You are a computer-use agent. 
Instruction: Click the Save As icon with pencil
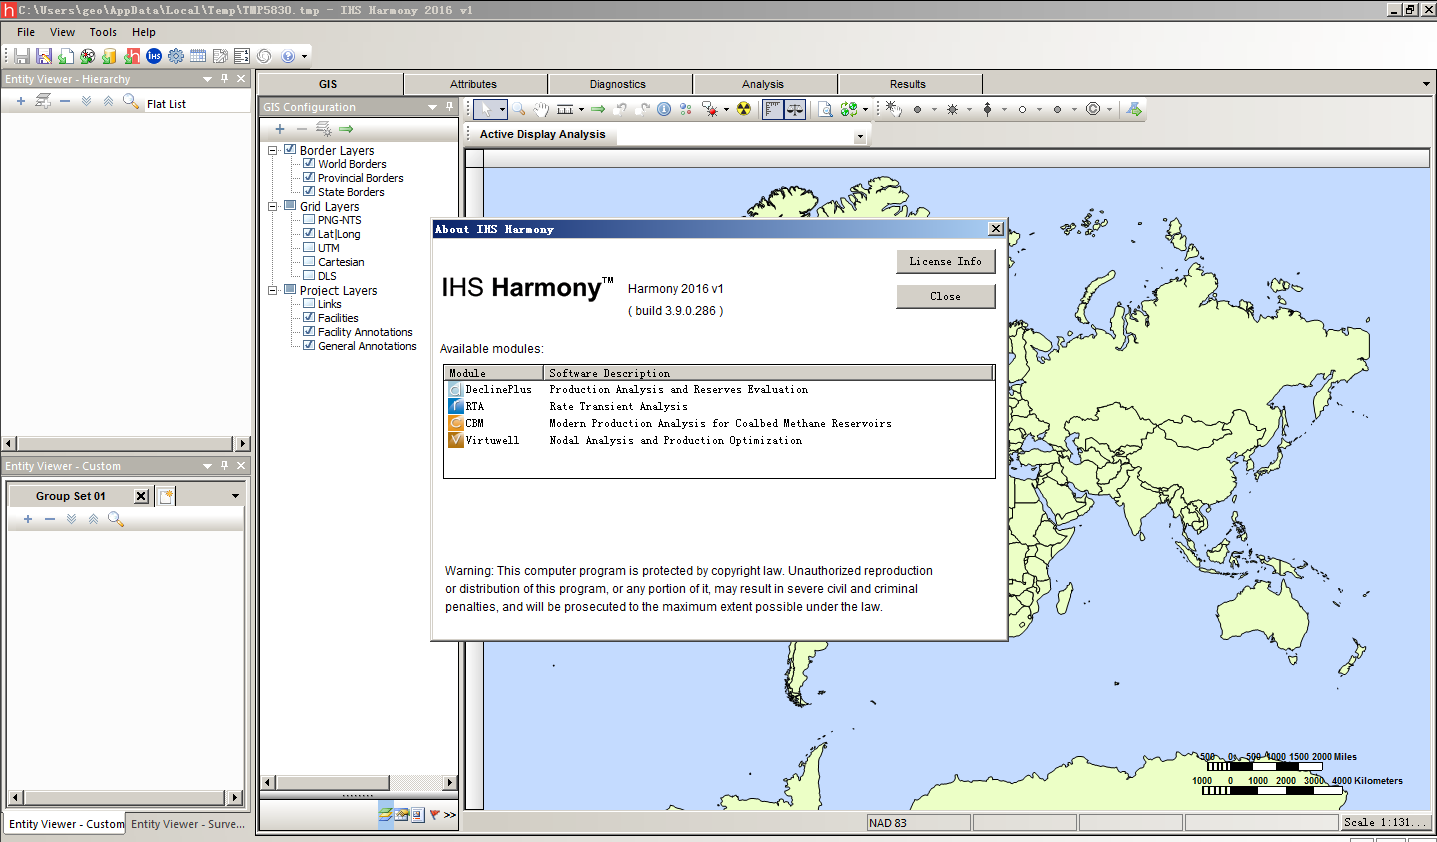point(43,56)
